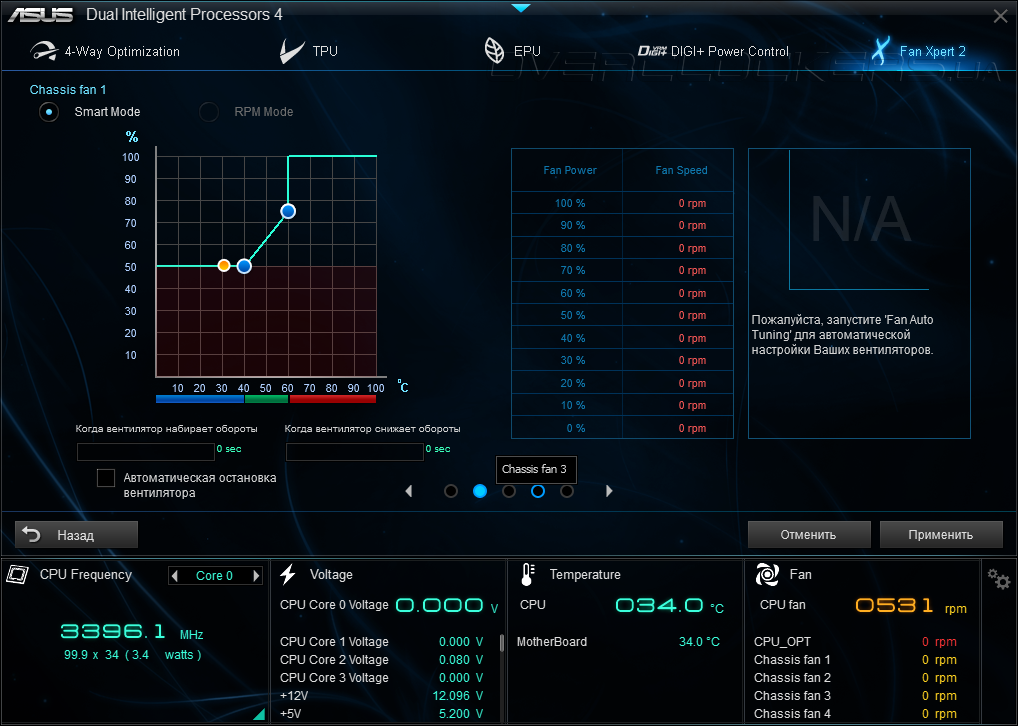1018x726 pixels.
Task: Select the third fan page dot
Action: [509, 491]
